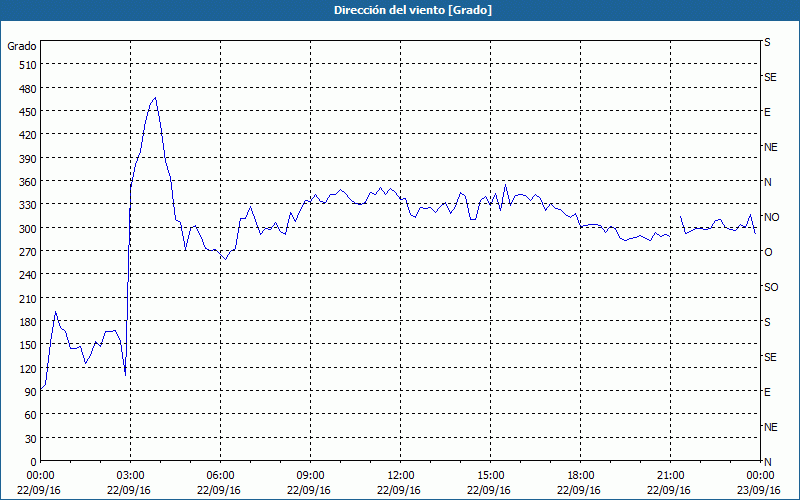This screenshot has width=800, height=500.
Task: Pick the 18:00 time axis label
Action: tap(580, 476)
